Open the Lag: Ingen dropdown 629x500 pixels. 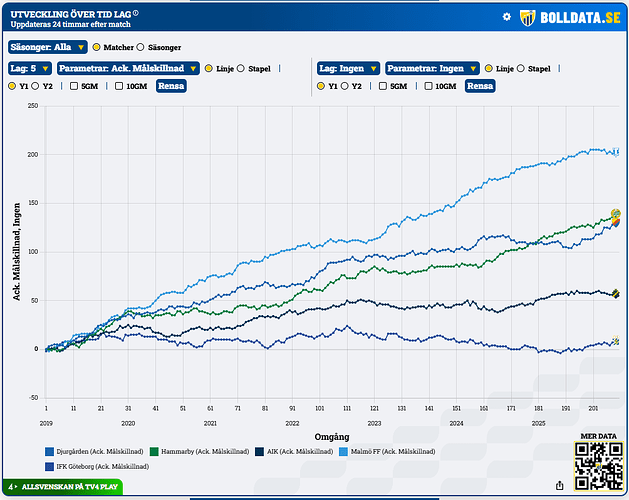coord(348,69)
